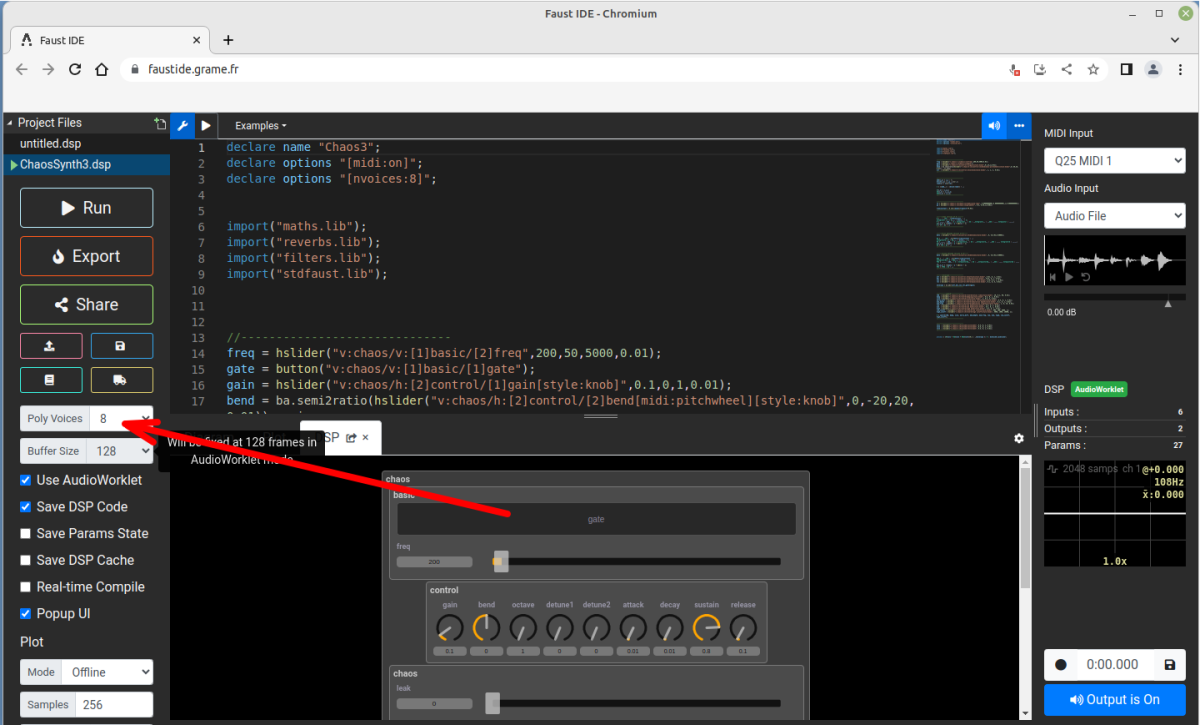Enable Save DSP Cache

26,560
